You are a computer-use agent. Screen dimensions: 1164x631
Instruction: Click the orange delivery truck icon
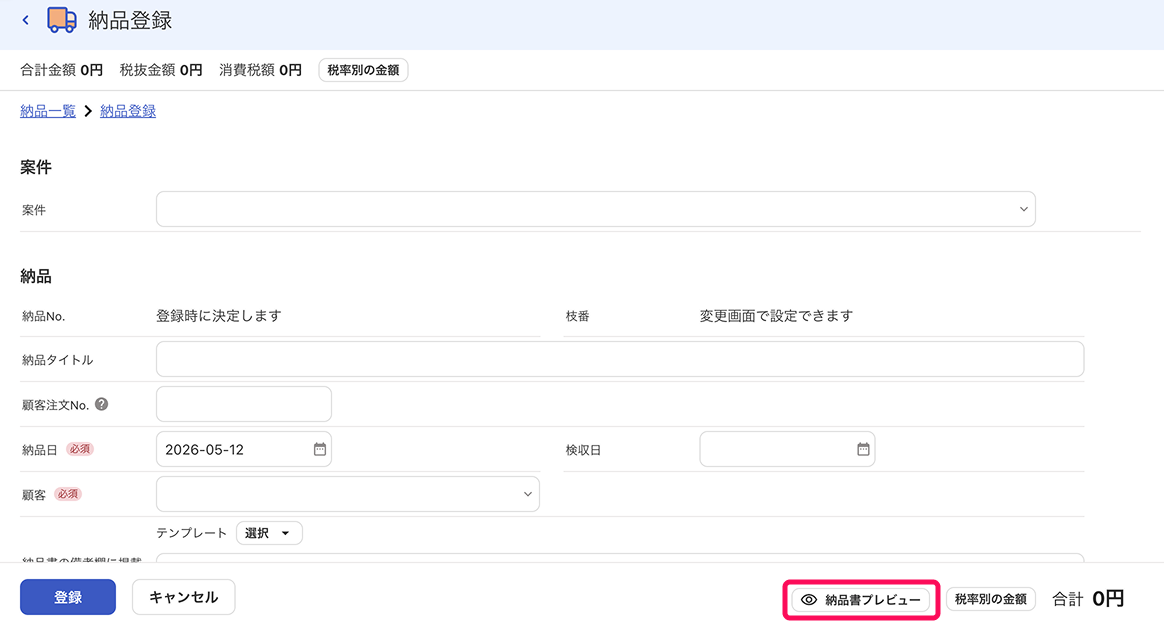point(62,20)
